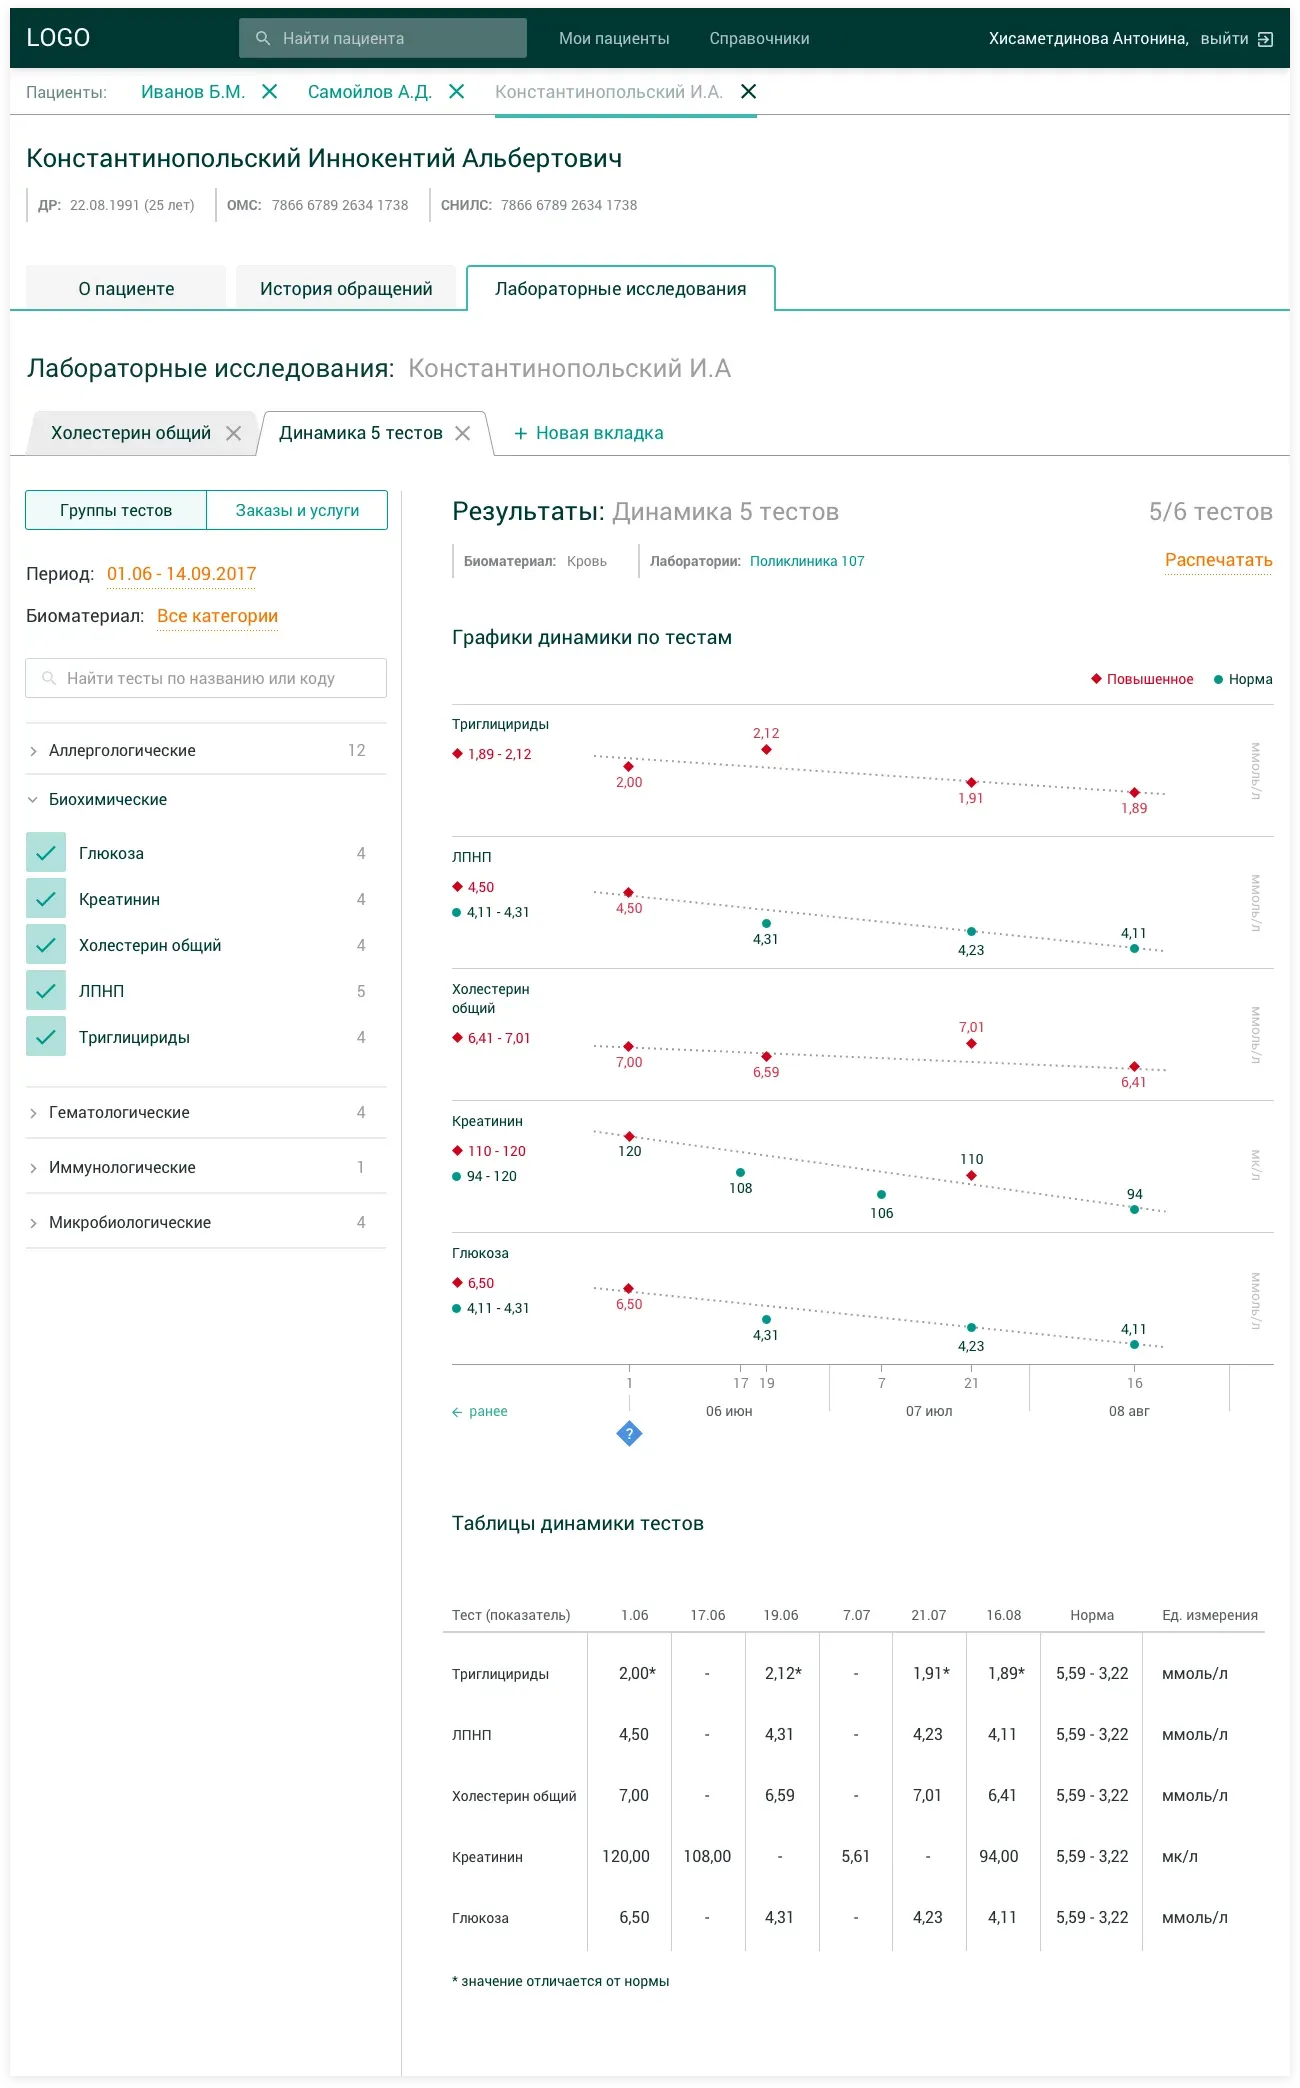Click the red diamond 110 on Креатинин chart
Image resolution: width=1300 pixels, height=2088 pixels.
971,1175
